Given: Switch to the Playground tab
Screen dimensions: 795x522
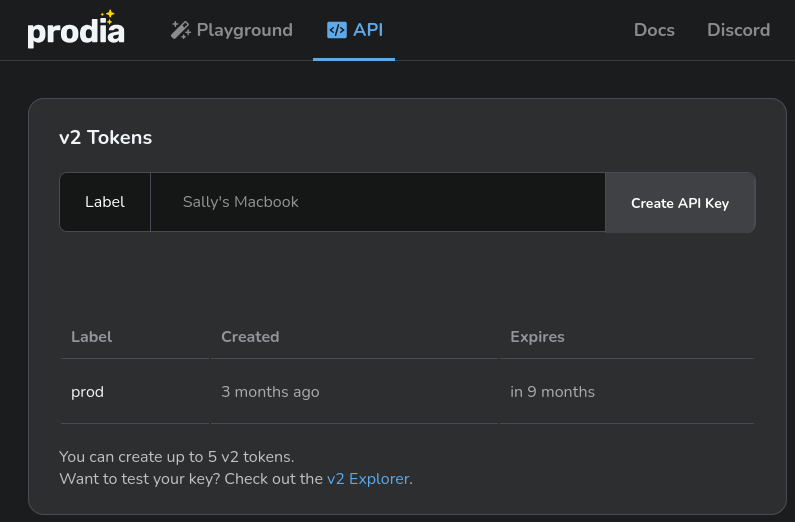Looking at the screenshot, I should click(232, 30).
